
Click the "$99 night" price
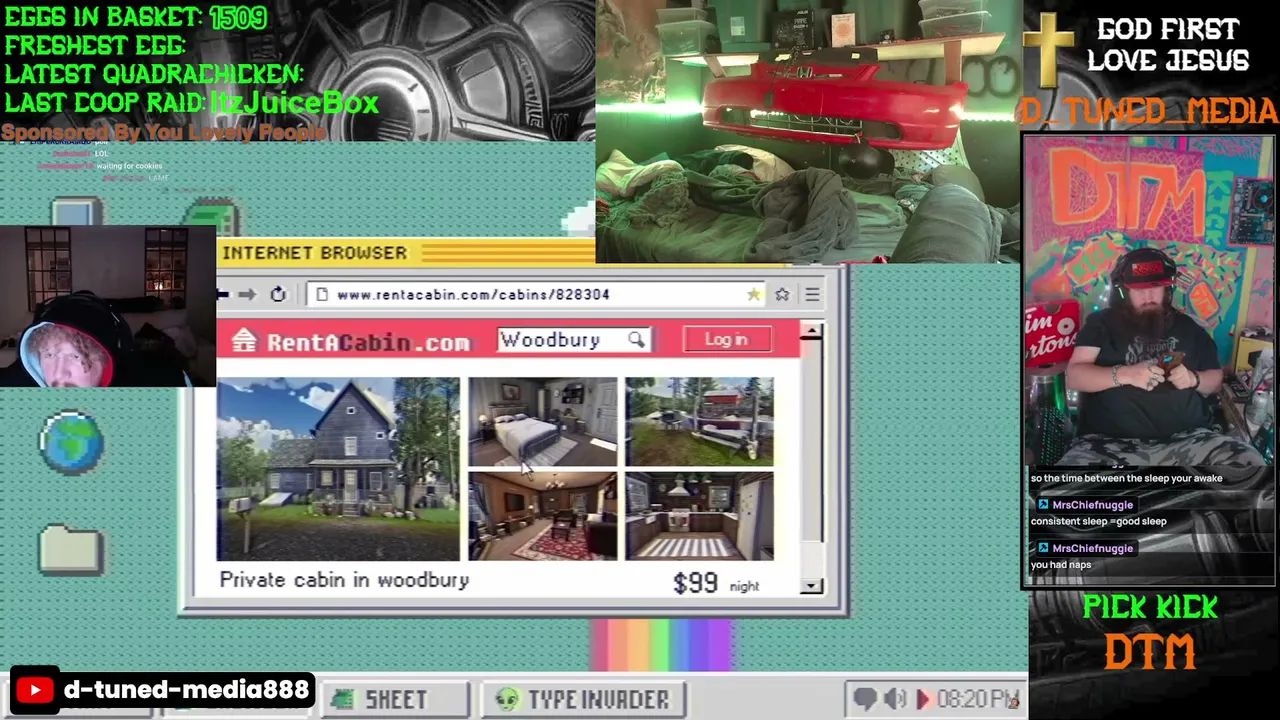716,583
